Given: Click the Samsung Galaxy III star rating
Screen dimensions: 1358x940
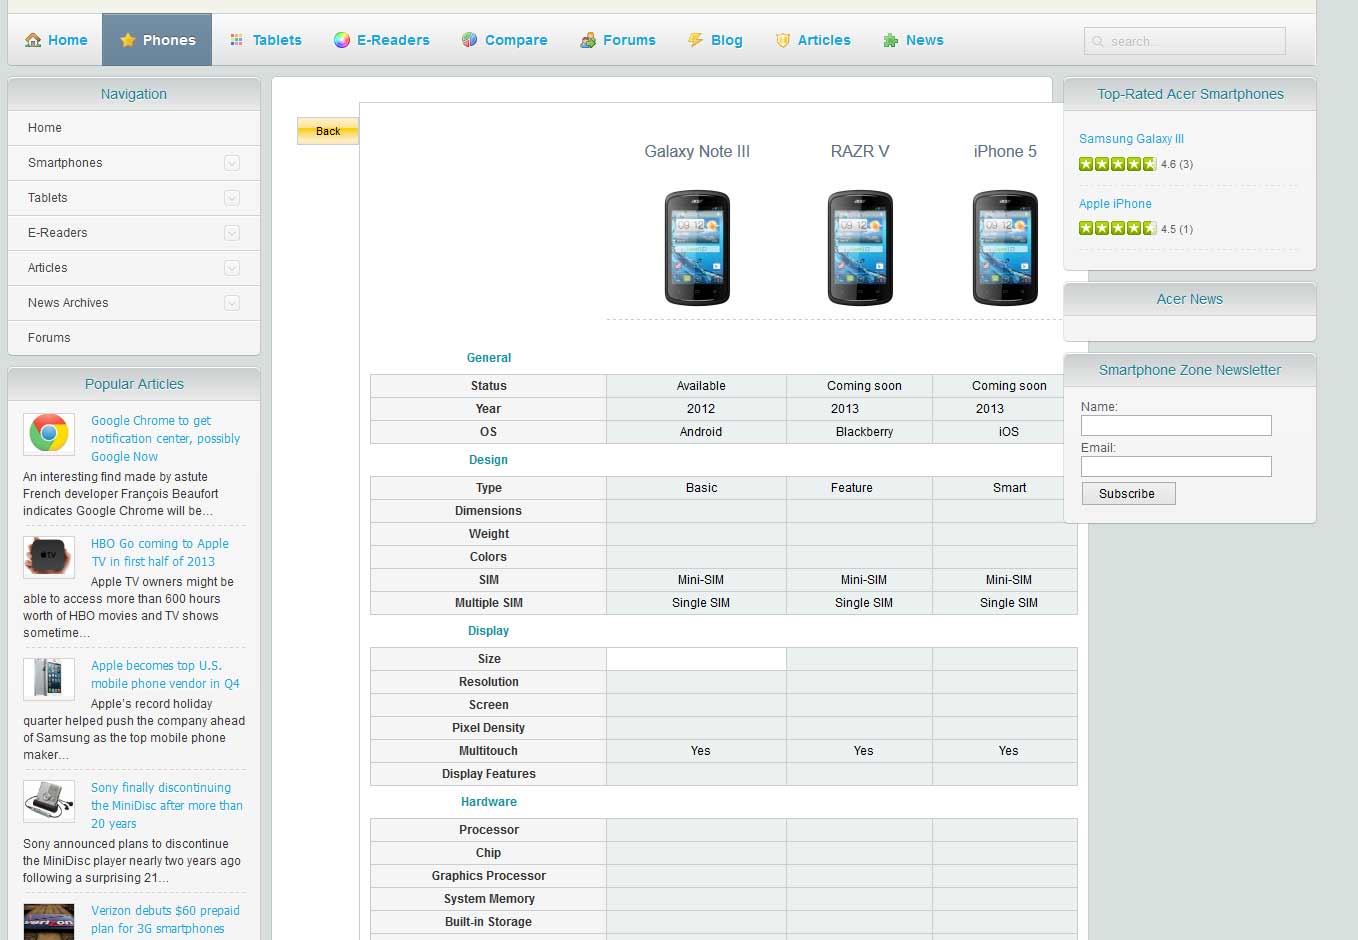Looking at the screenshot, I should pyautogui.click(x=1117, y=164).
